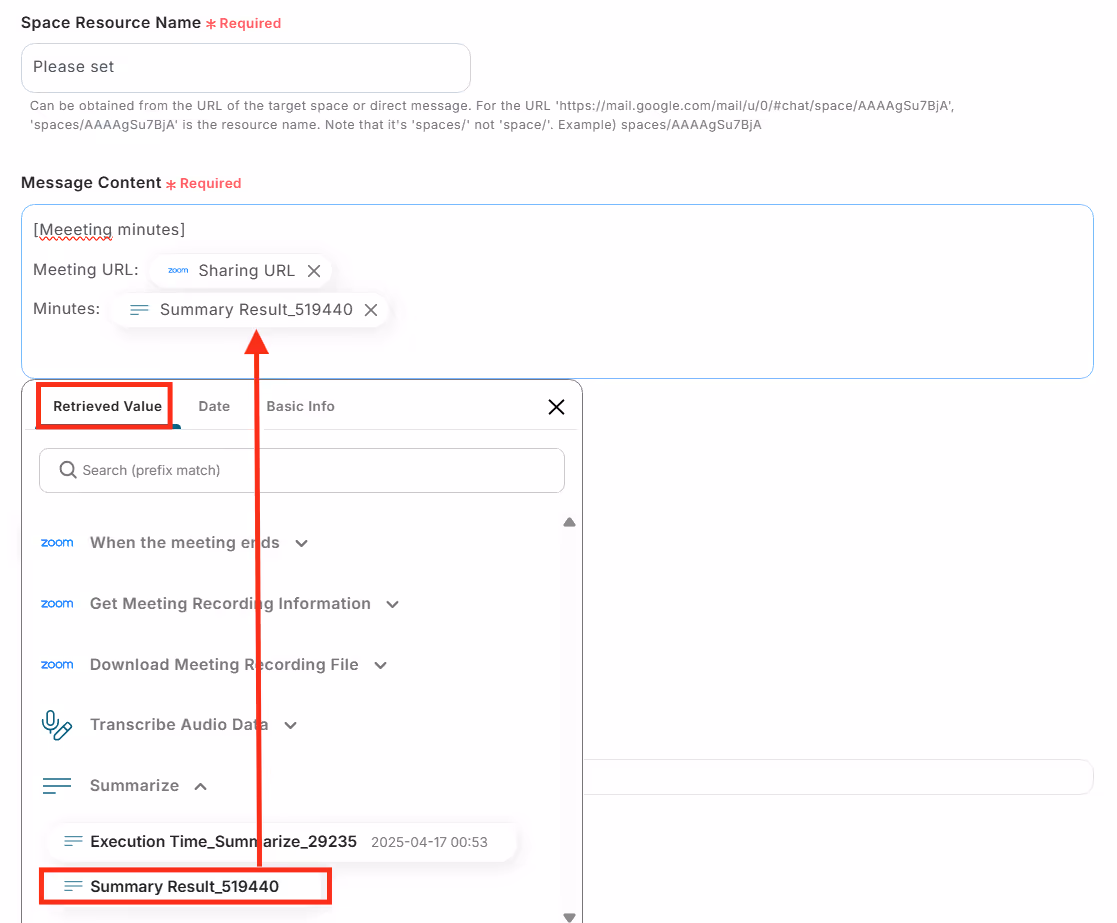This screenshot has width=1117, height=923.
Task: Click the Meeting URL: text
Action: (x=85, y=270)
